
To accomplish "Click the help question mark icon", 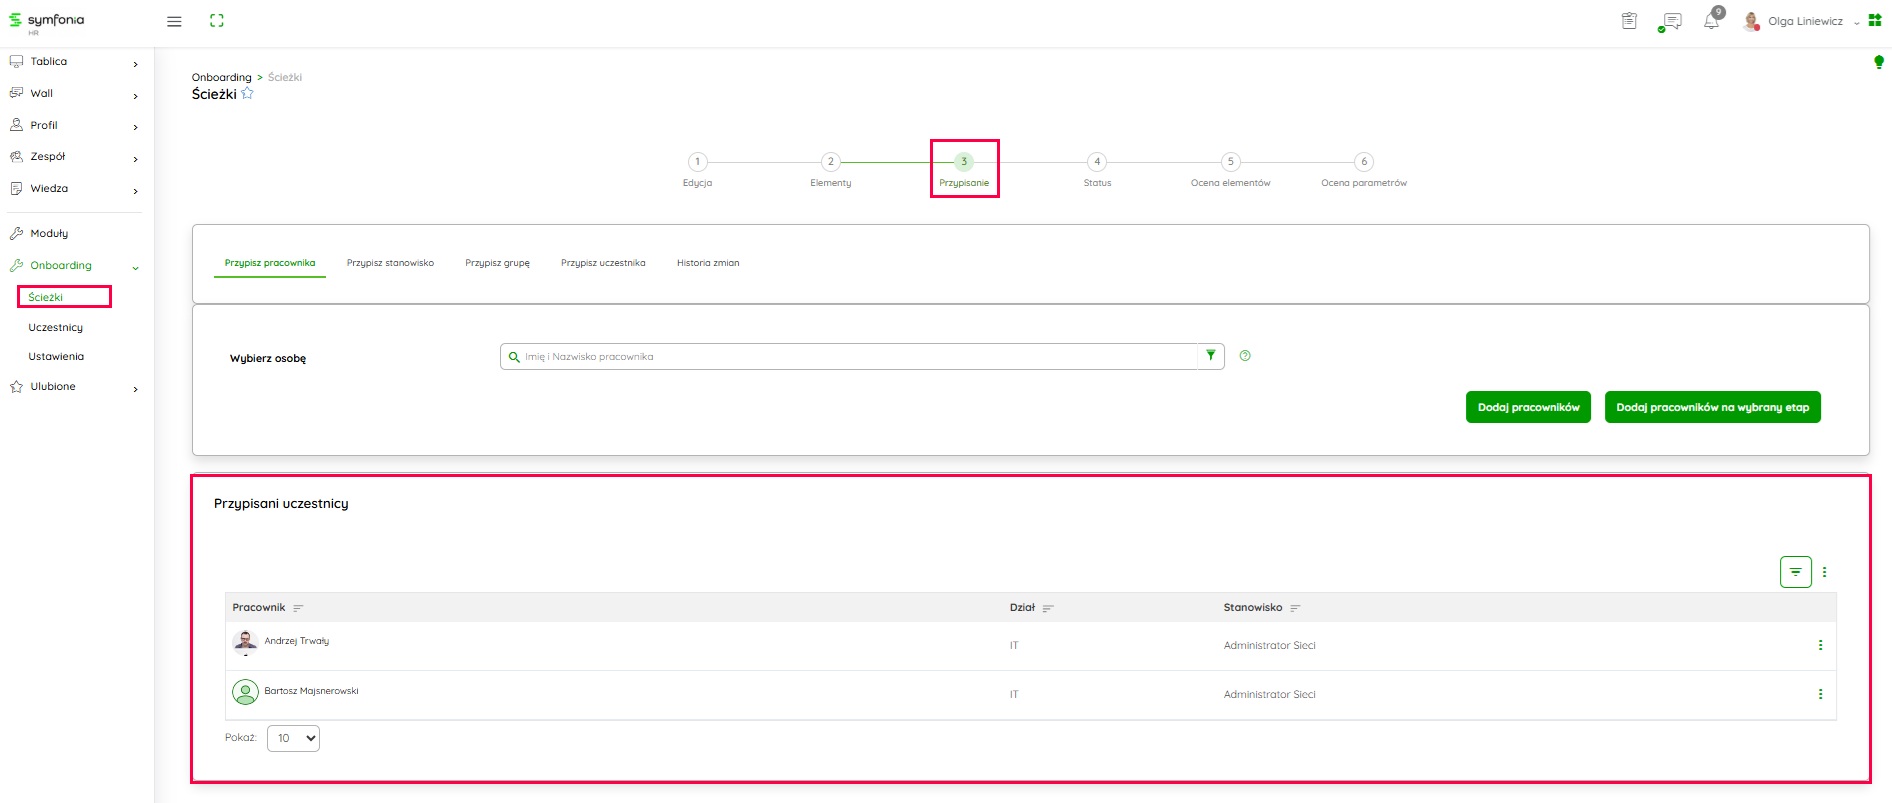I will pos(1245,356).
